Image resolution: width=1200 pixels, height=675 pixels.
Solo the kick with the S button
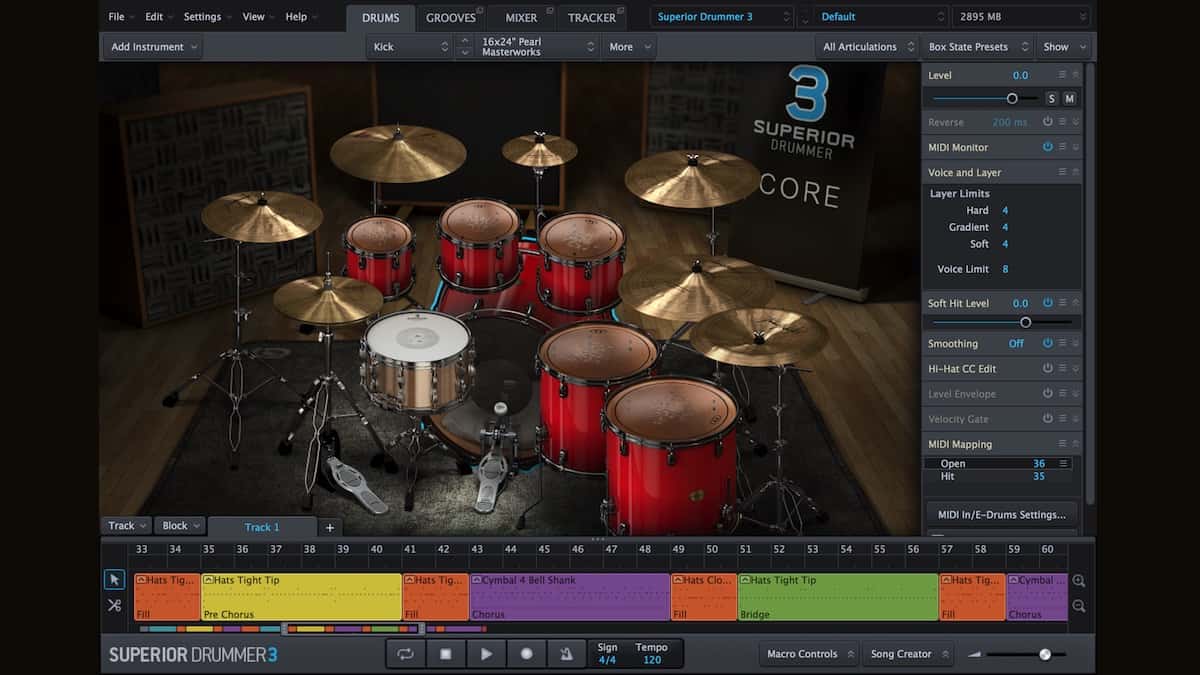1051,97
